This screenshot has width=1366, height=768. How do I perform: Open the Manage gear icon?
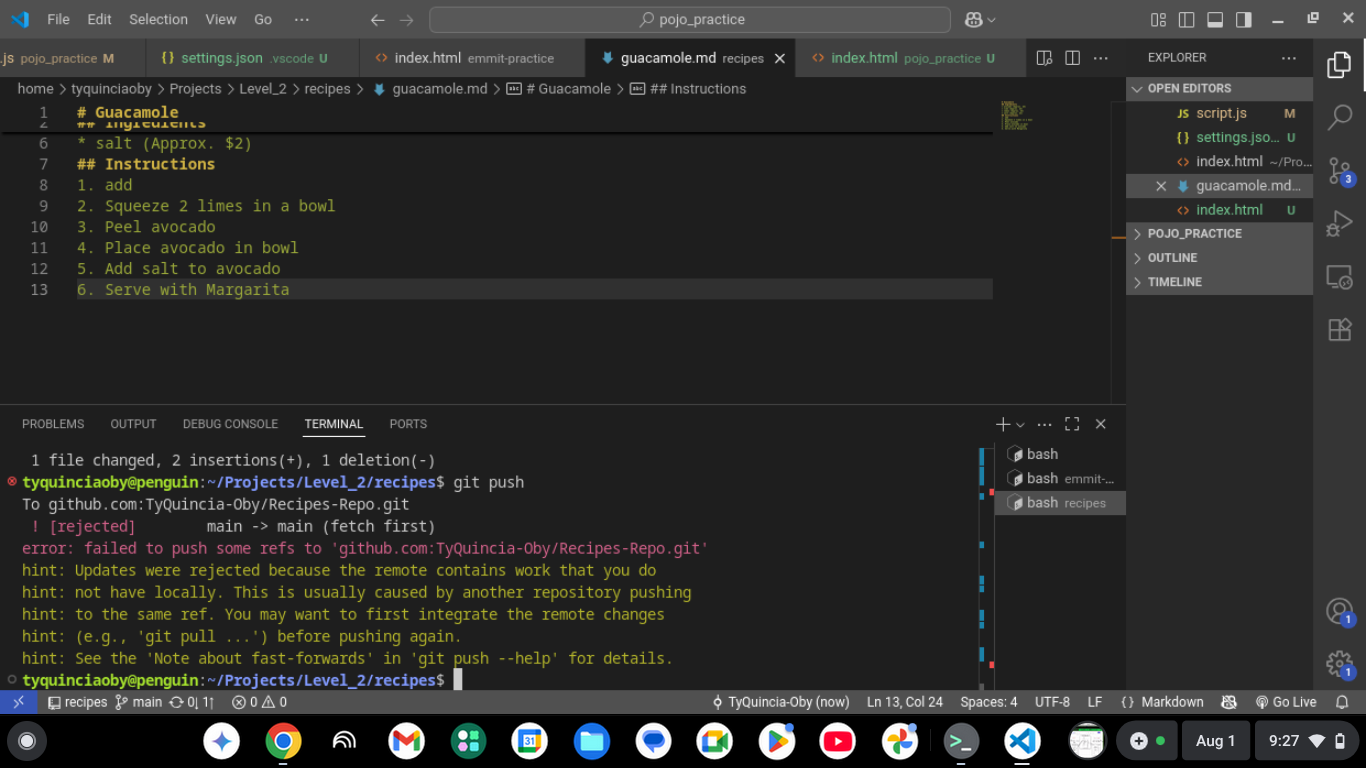1339,663
